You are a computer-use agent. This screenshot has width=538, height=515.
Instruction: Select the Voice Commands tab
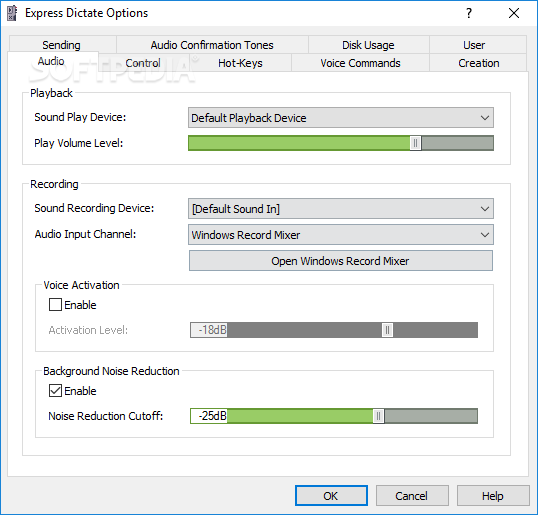click(x=360, y=63)
